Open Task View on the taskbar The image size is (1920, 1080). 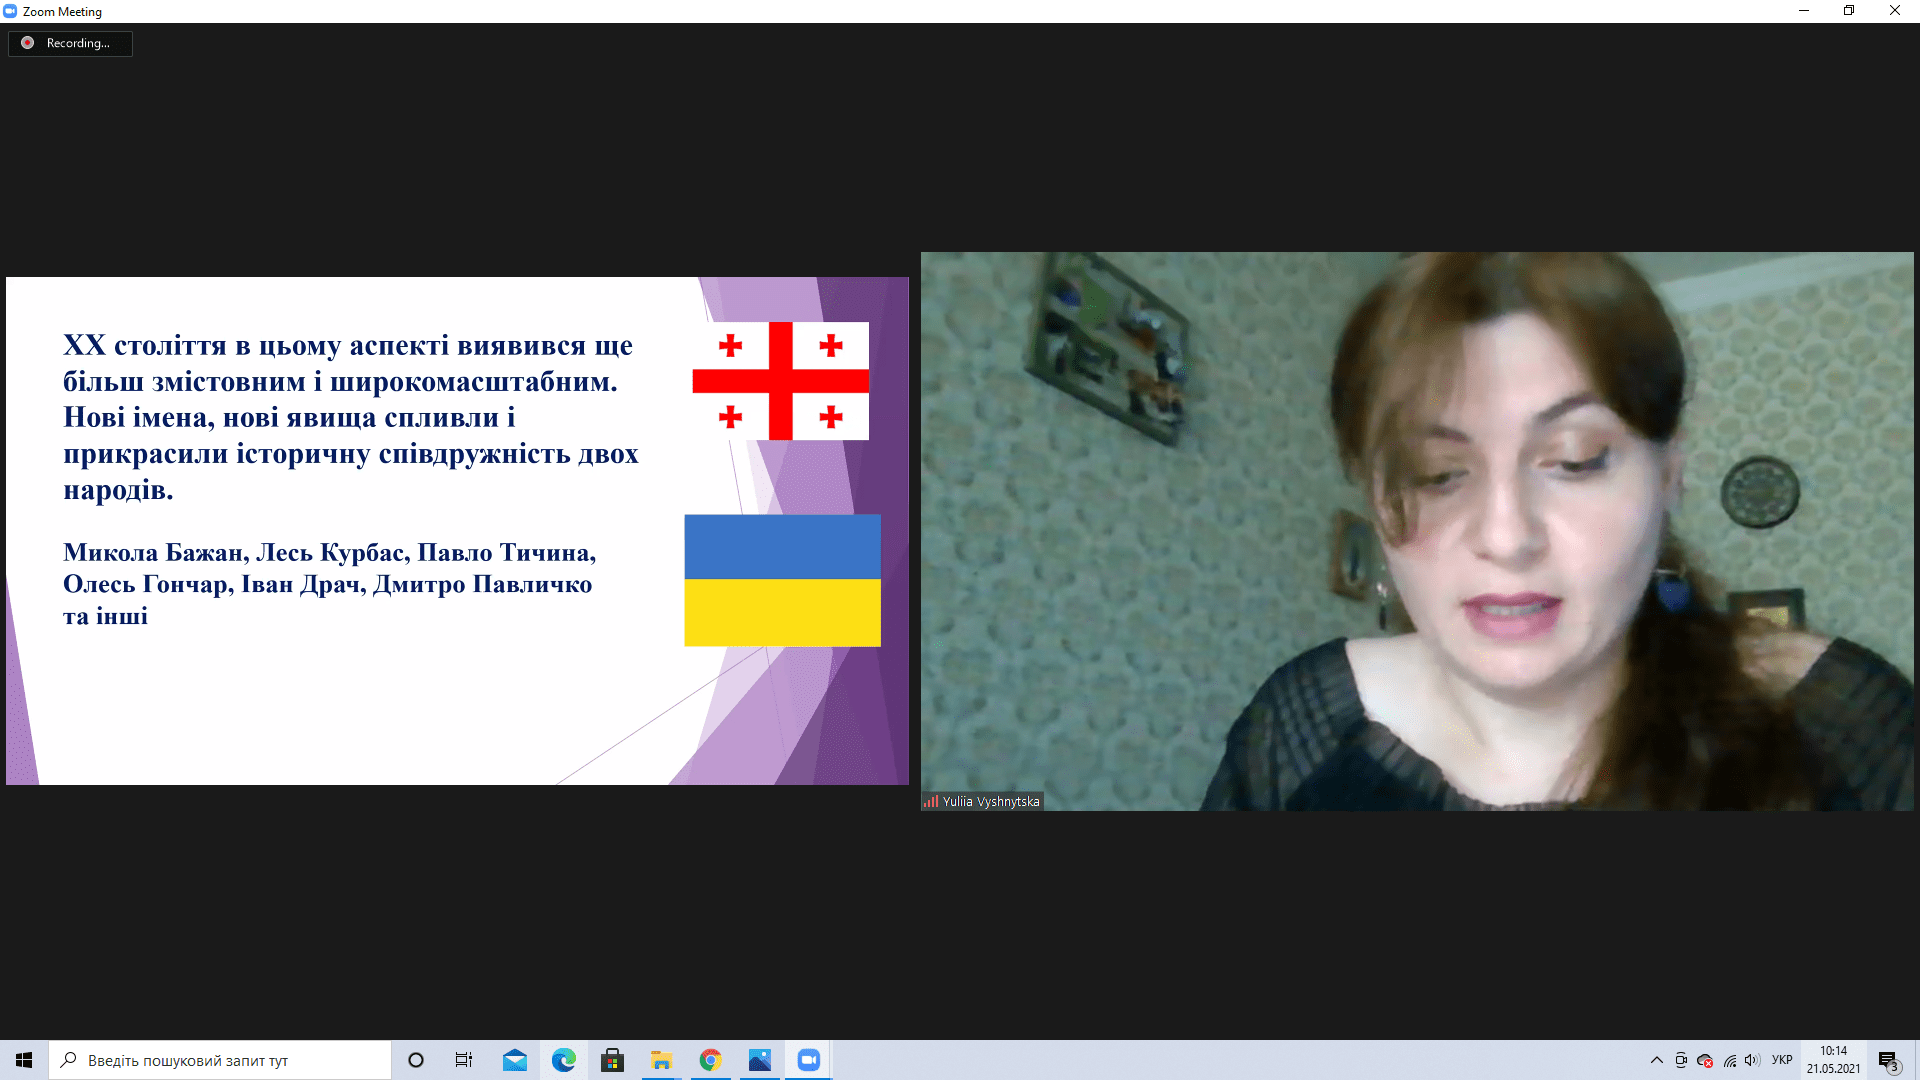(x=464, y=1060)
